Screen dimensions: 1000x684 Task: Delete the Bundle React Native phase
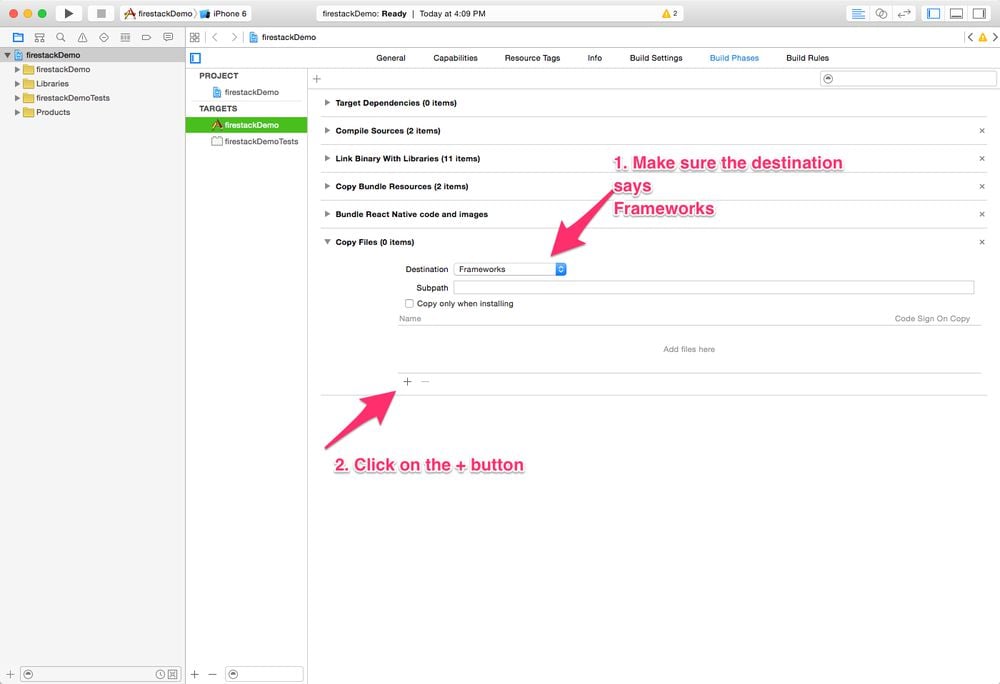[x=982, y=214]
